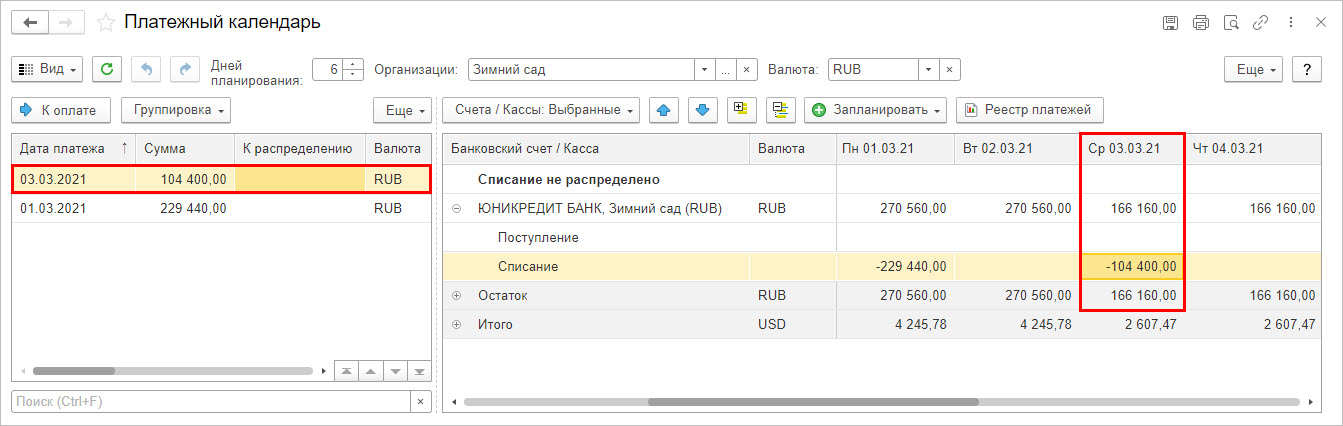This screenshot has height=426, width=1343.
Task: Open the question mark help button
Action: [x=1306, y=69]
